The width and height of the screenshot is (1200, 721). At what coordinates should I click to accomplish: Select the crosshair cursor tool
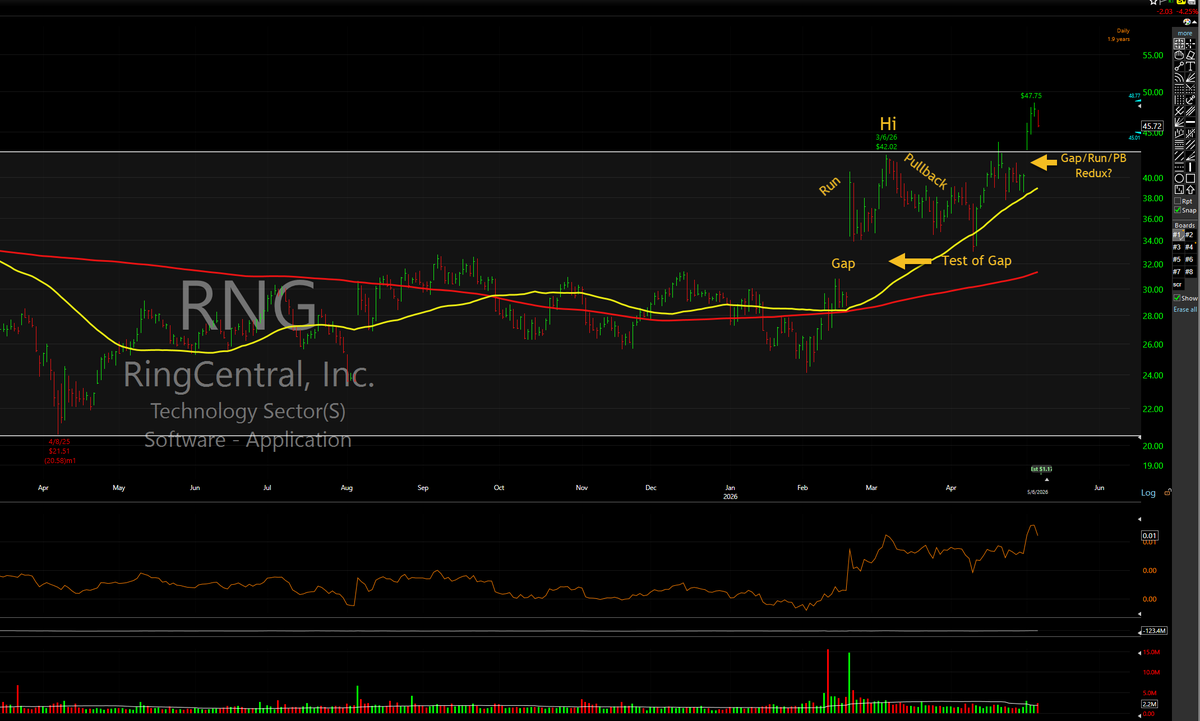[1190, 44]
